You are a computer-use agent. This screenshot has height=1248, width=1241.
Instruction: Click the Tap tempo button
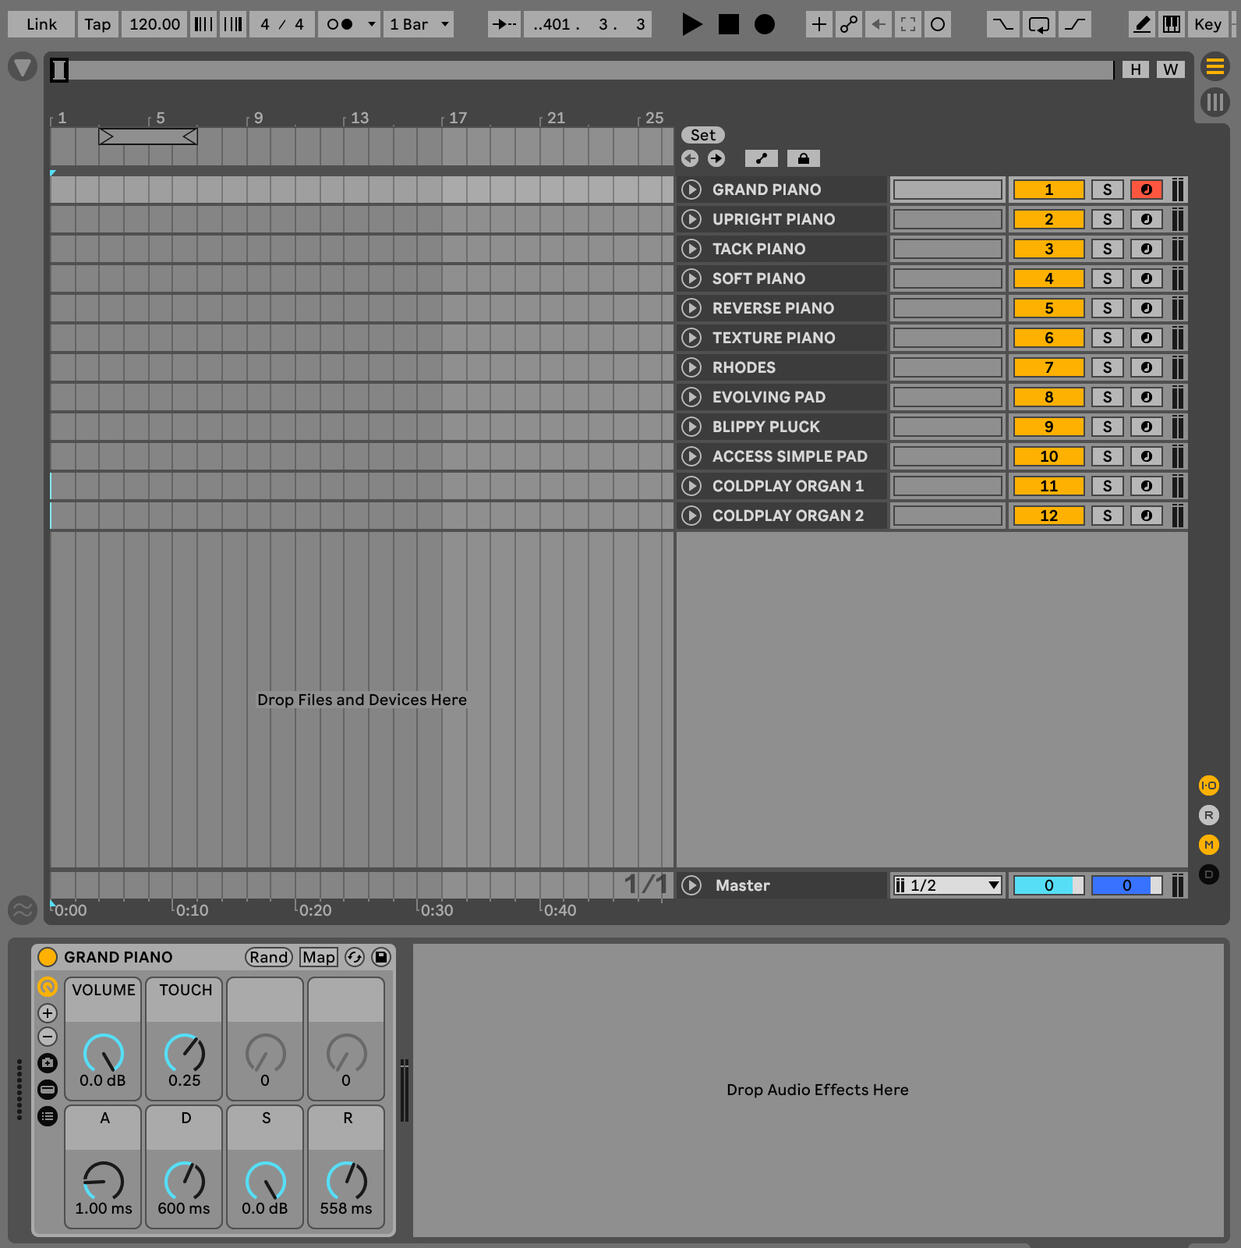click(97, 24)
